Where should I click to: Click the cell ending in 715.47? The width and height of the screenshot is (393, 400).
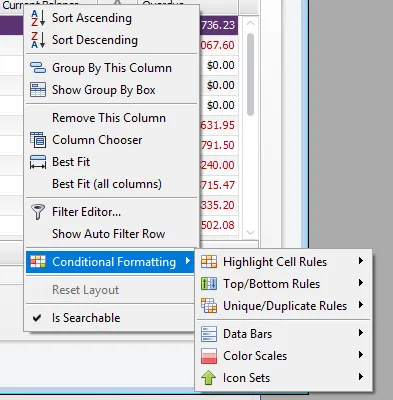pyautogui.click(x=219, y=185)
